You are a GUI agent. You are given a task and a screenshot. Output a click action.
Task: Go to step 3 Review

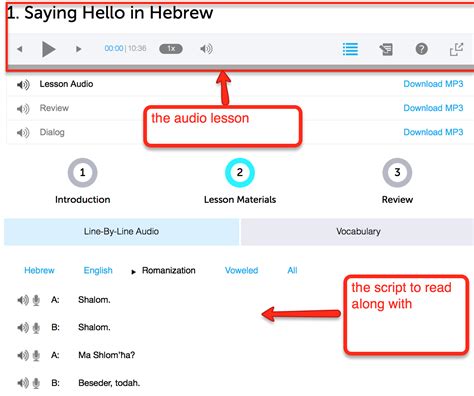pos(397,173)
